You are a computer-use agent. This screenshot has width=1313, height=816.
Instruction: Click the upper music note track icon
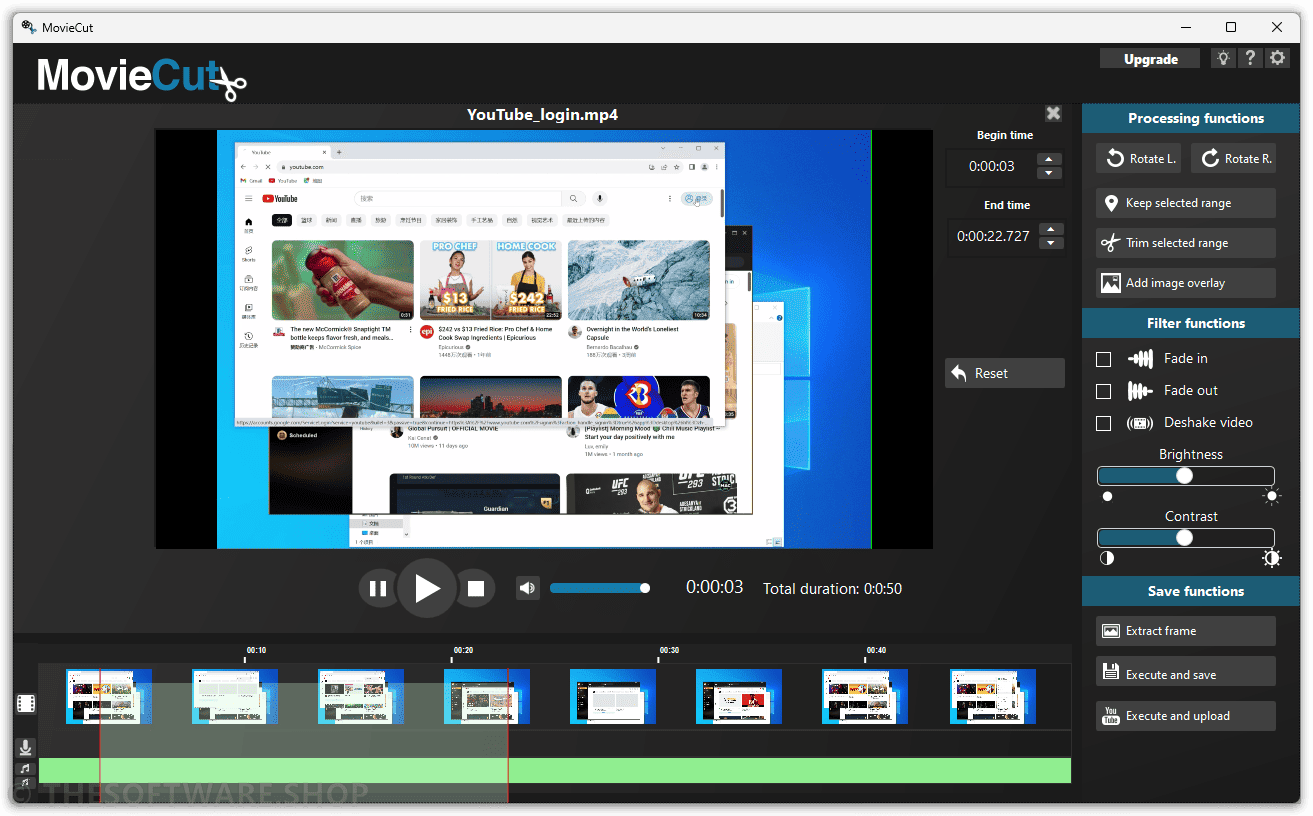click(x=26, y=768)
